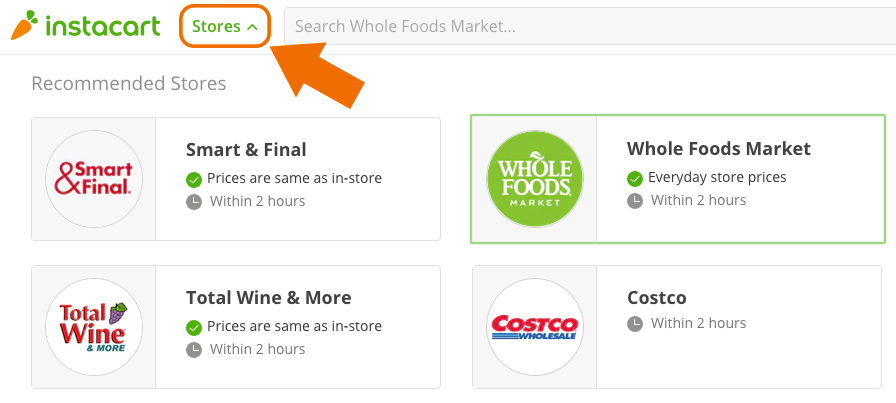The image size is (896, 403).
Task: Select the Costco store title
Action: pyautogui.click(x=657, y=298)
